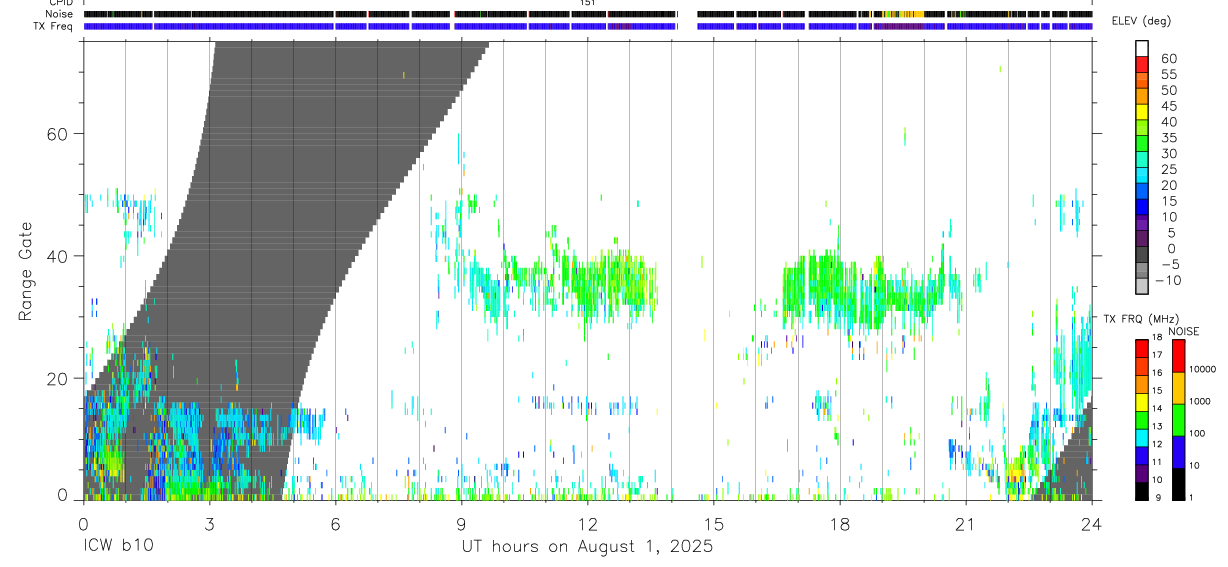Screen dimensions: 1228x567
Task: Click 'UT hours on August 1, 2025' label
Action: (587, 547)
